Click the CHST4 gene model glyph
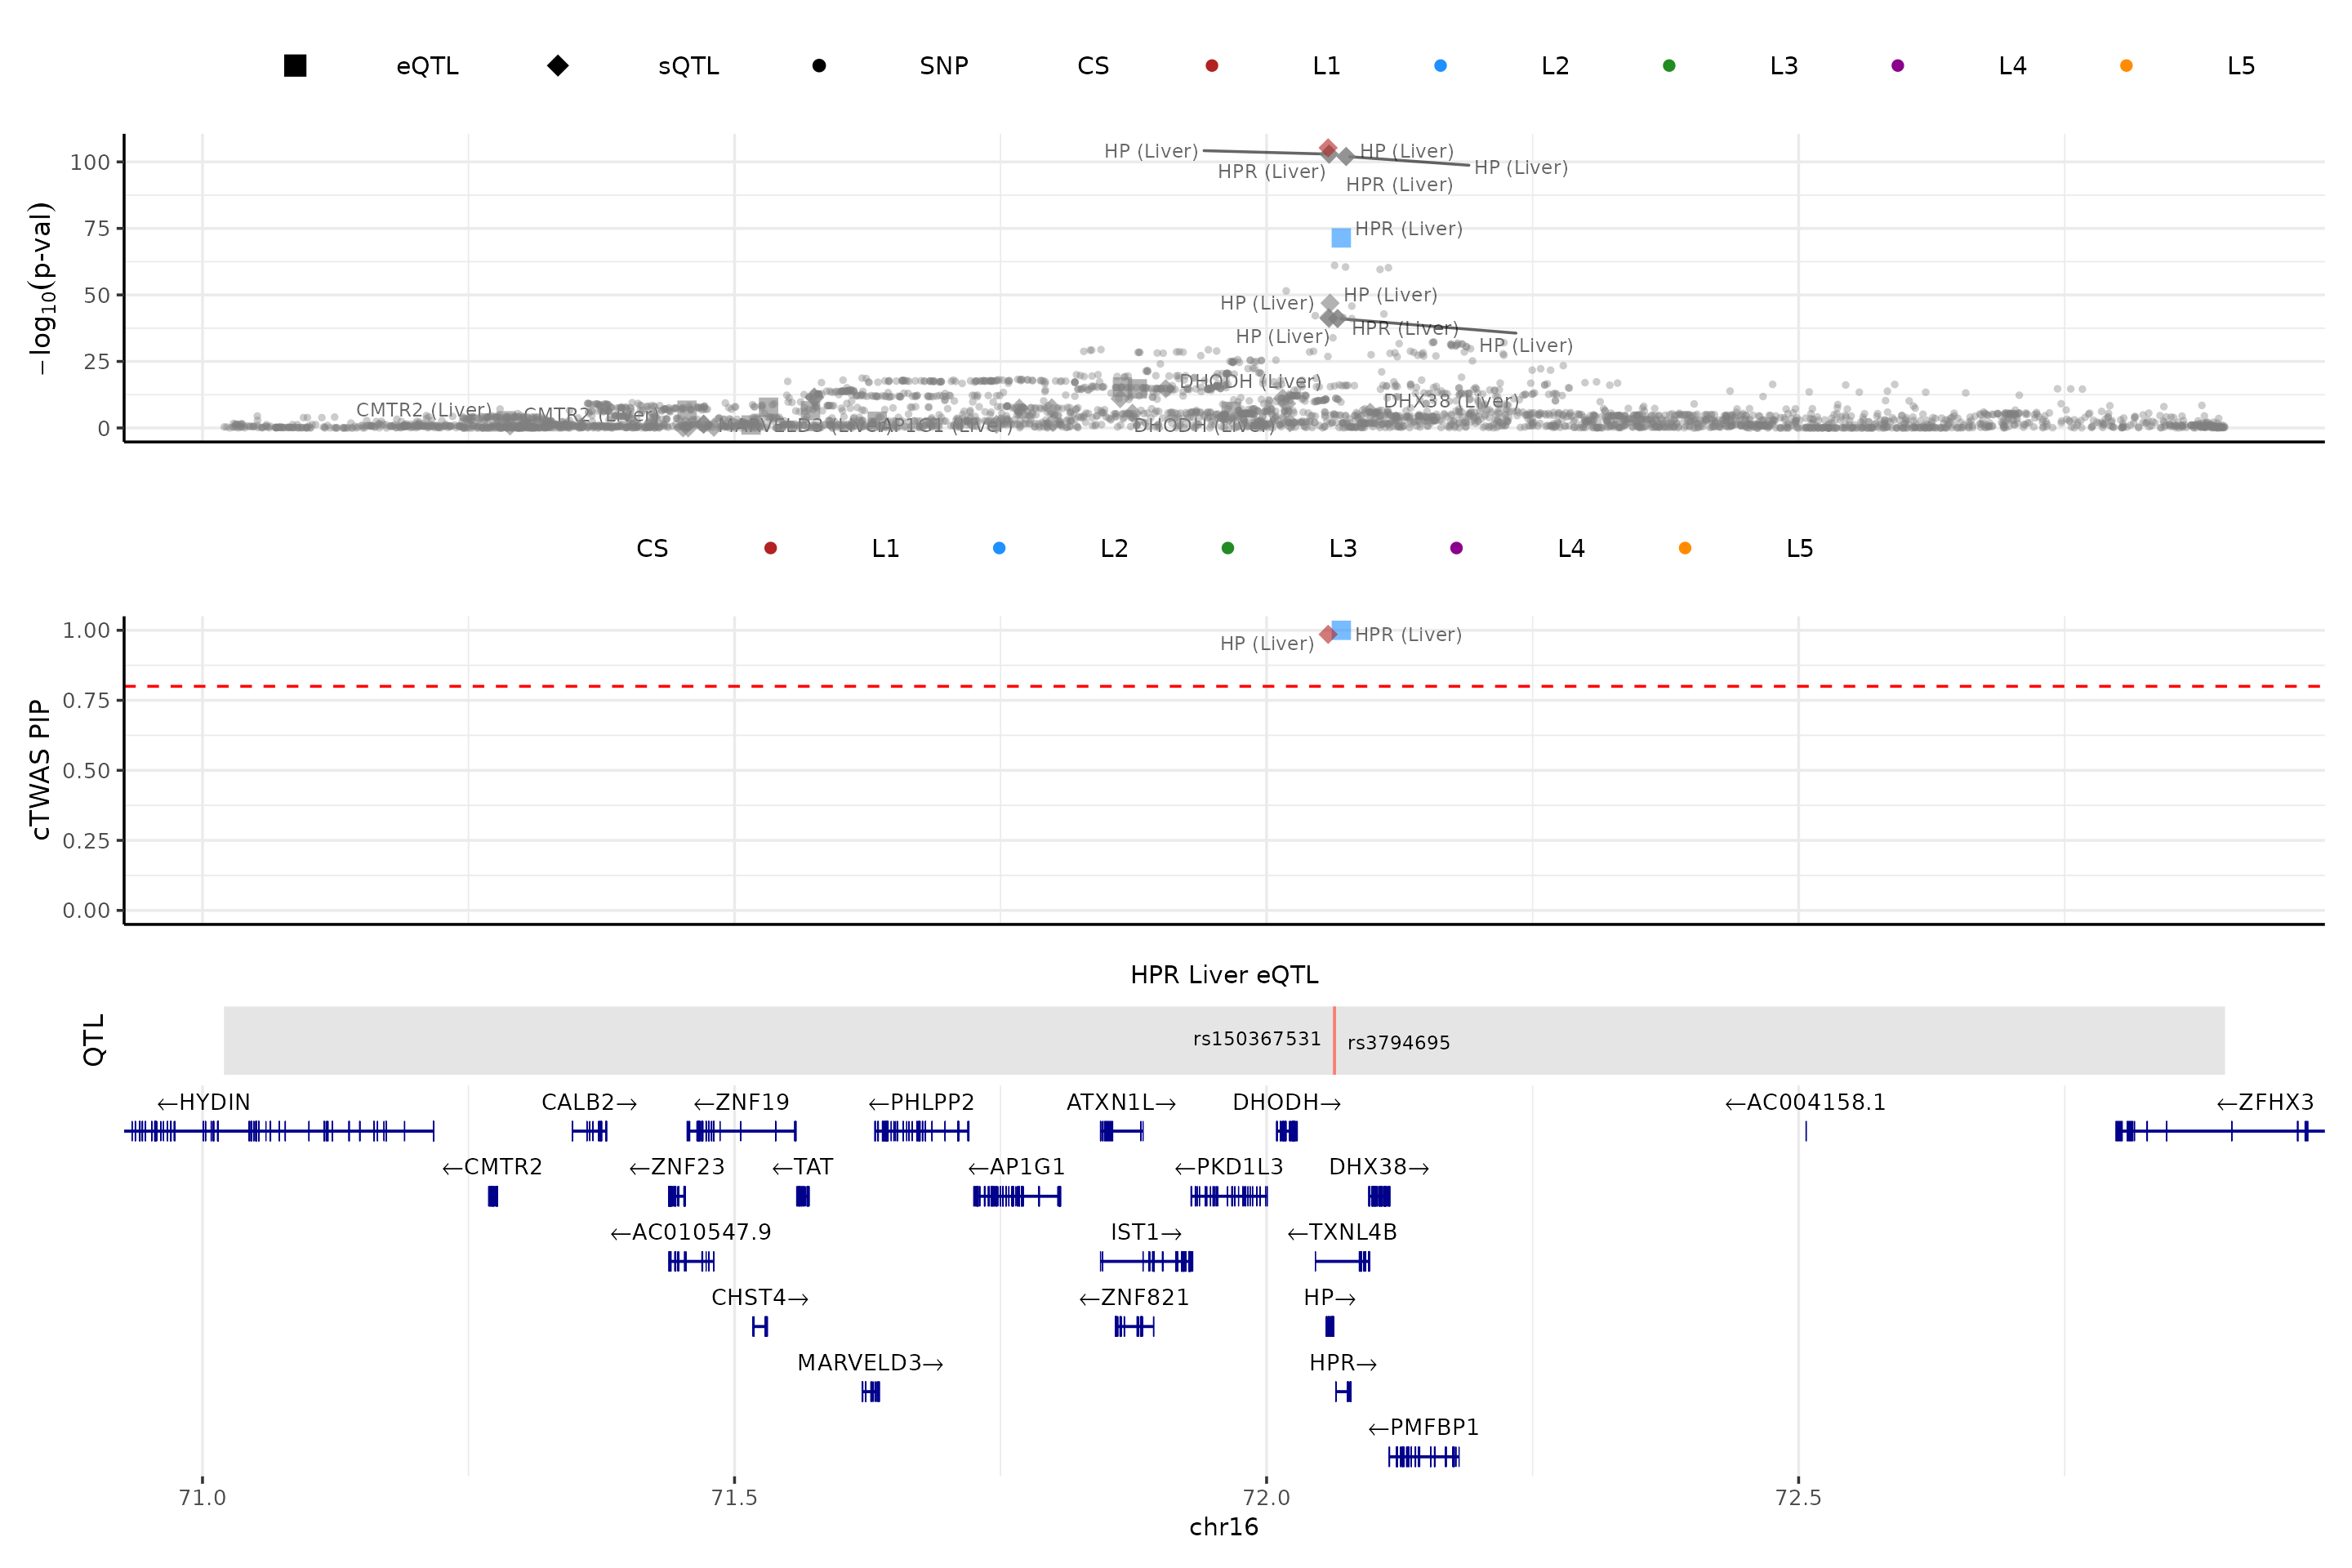2352x1568 pixels. 760,1327
